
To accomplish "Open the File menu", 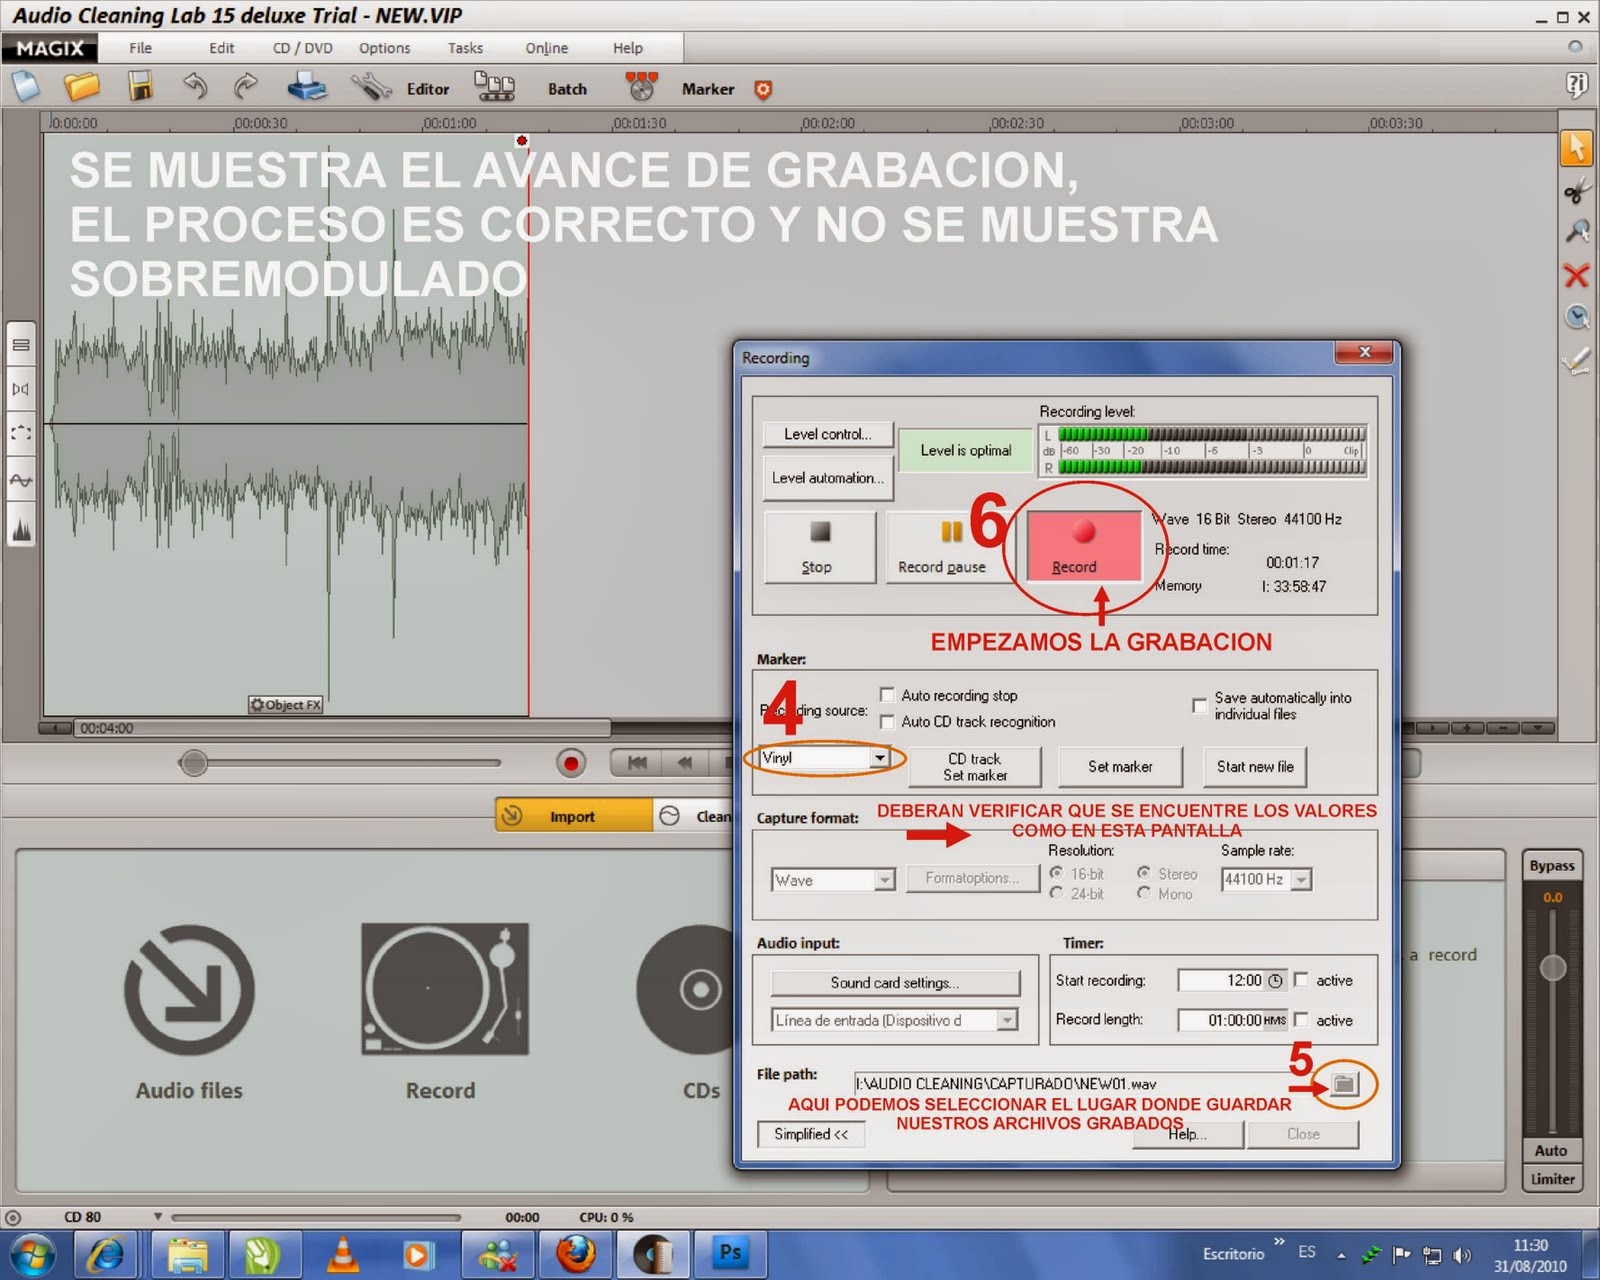I will 141,48.
